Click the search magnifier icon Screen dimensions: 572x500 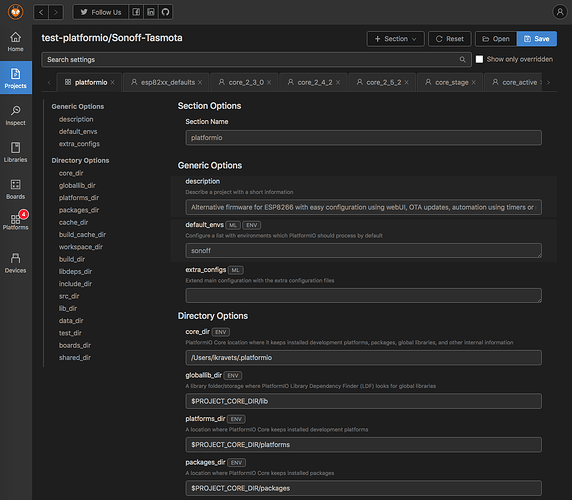(x=462, y=59)
